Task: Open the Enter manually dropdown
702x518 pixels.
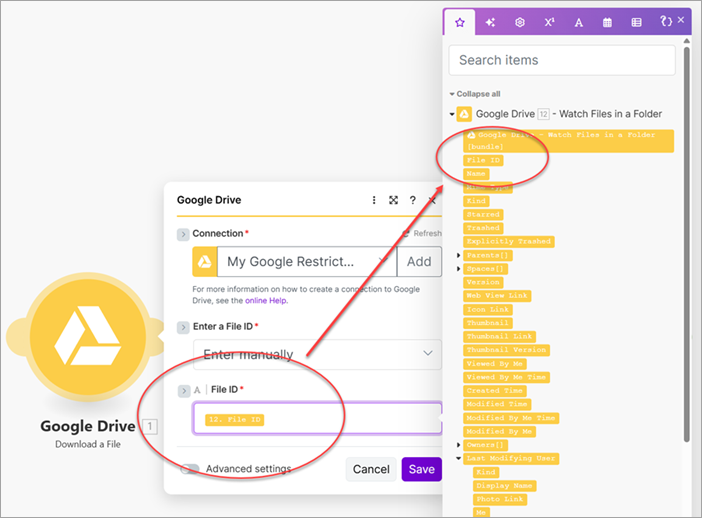Action: [x=317, y=354]
